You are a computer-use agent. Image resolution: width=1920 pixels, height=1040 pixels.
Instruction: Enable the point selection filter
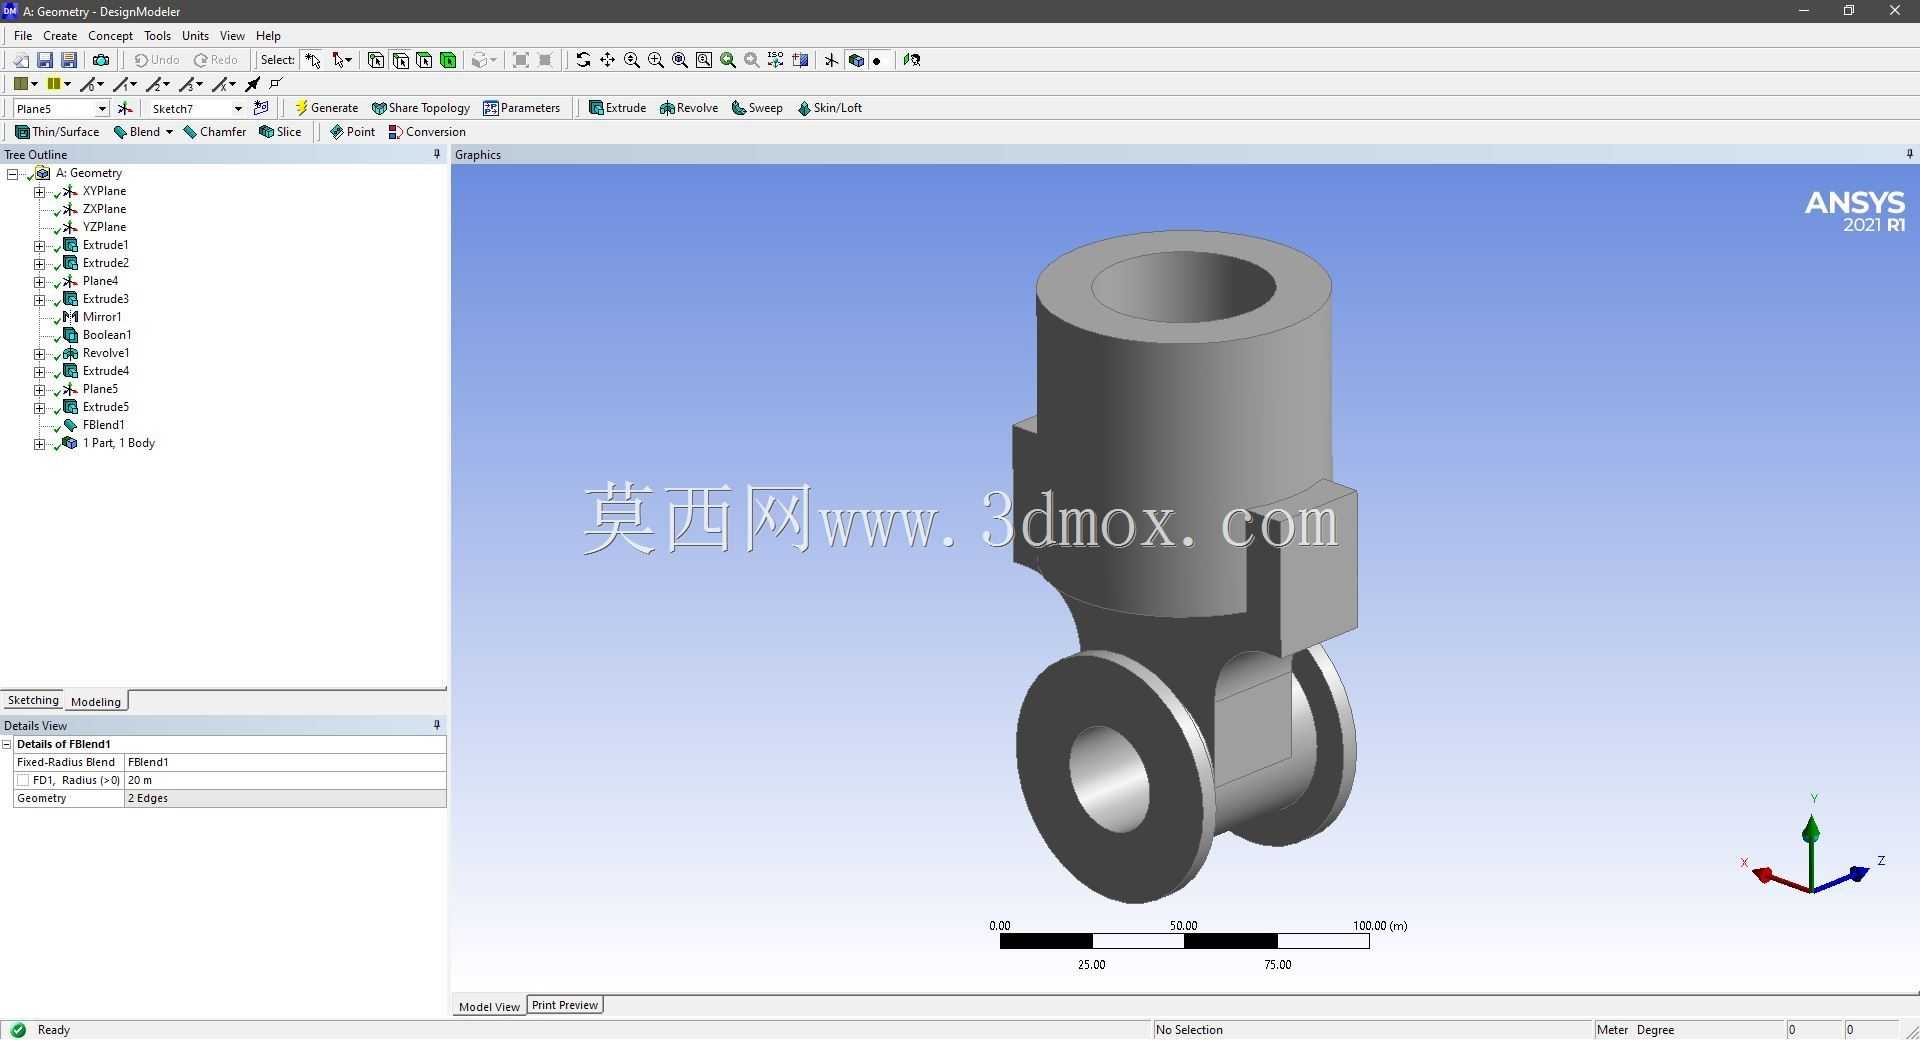(x=376, y=60)
